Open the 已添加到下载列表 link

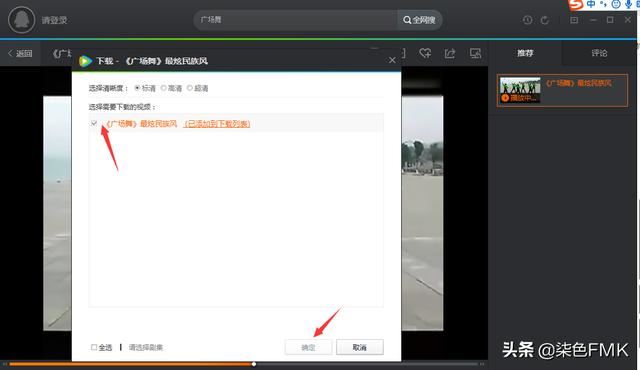point(217,124)
